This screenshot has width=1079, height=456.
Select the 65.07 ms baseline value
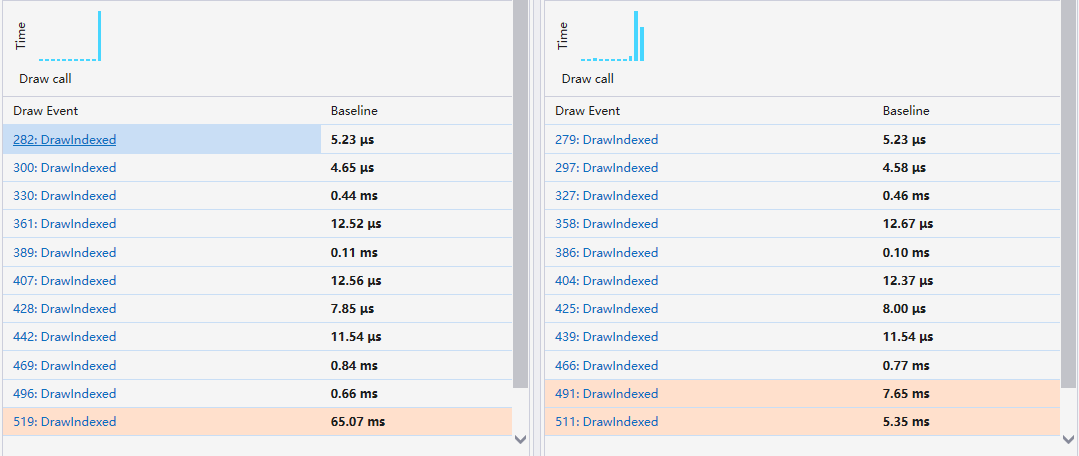pos(359,422)
